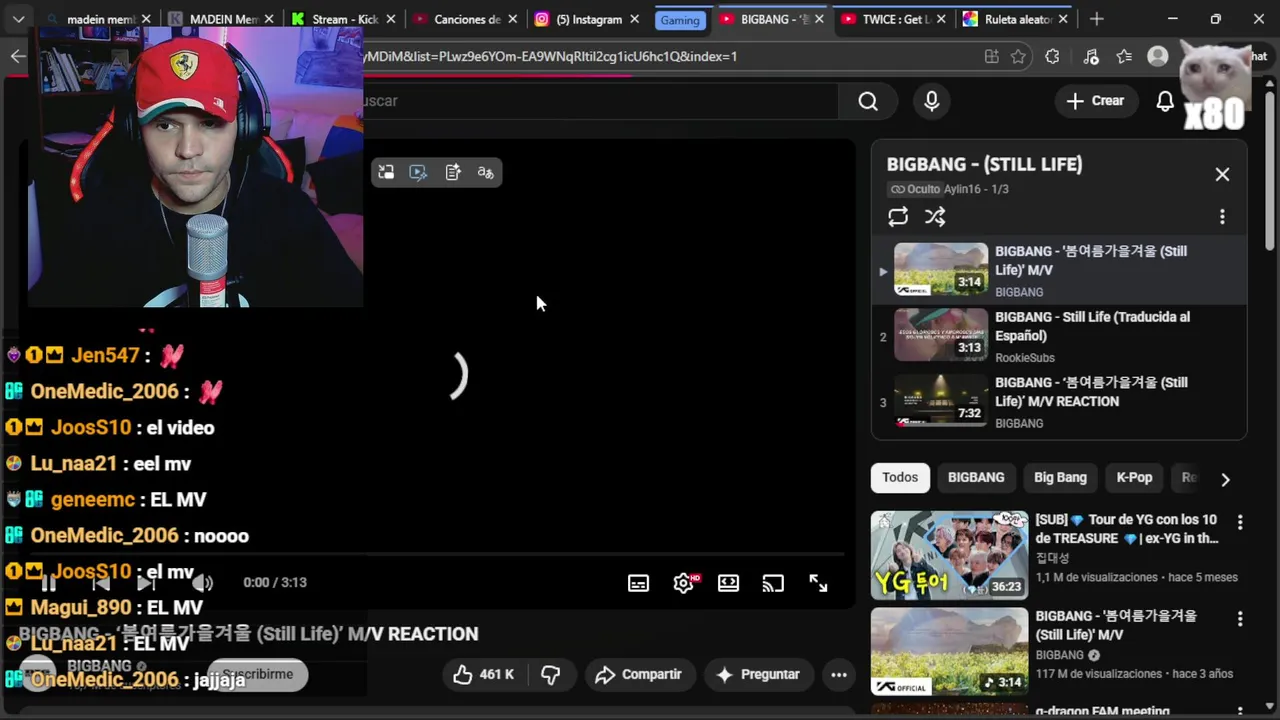Open the Still Life M/V REACTION 7:32 thumbnail
The width and height of the screenshot is (1280, 720).
(940, 402)
